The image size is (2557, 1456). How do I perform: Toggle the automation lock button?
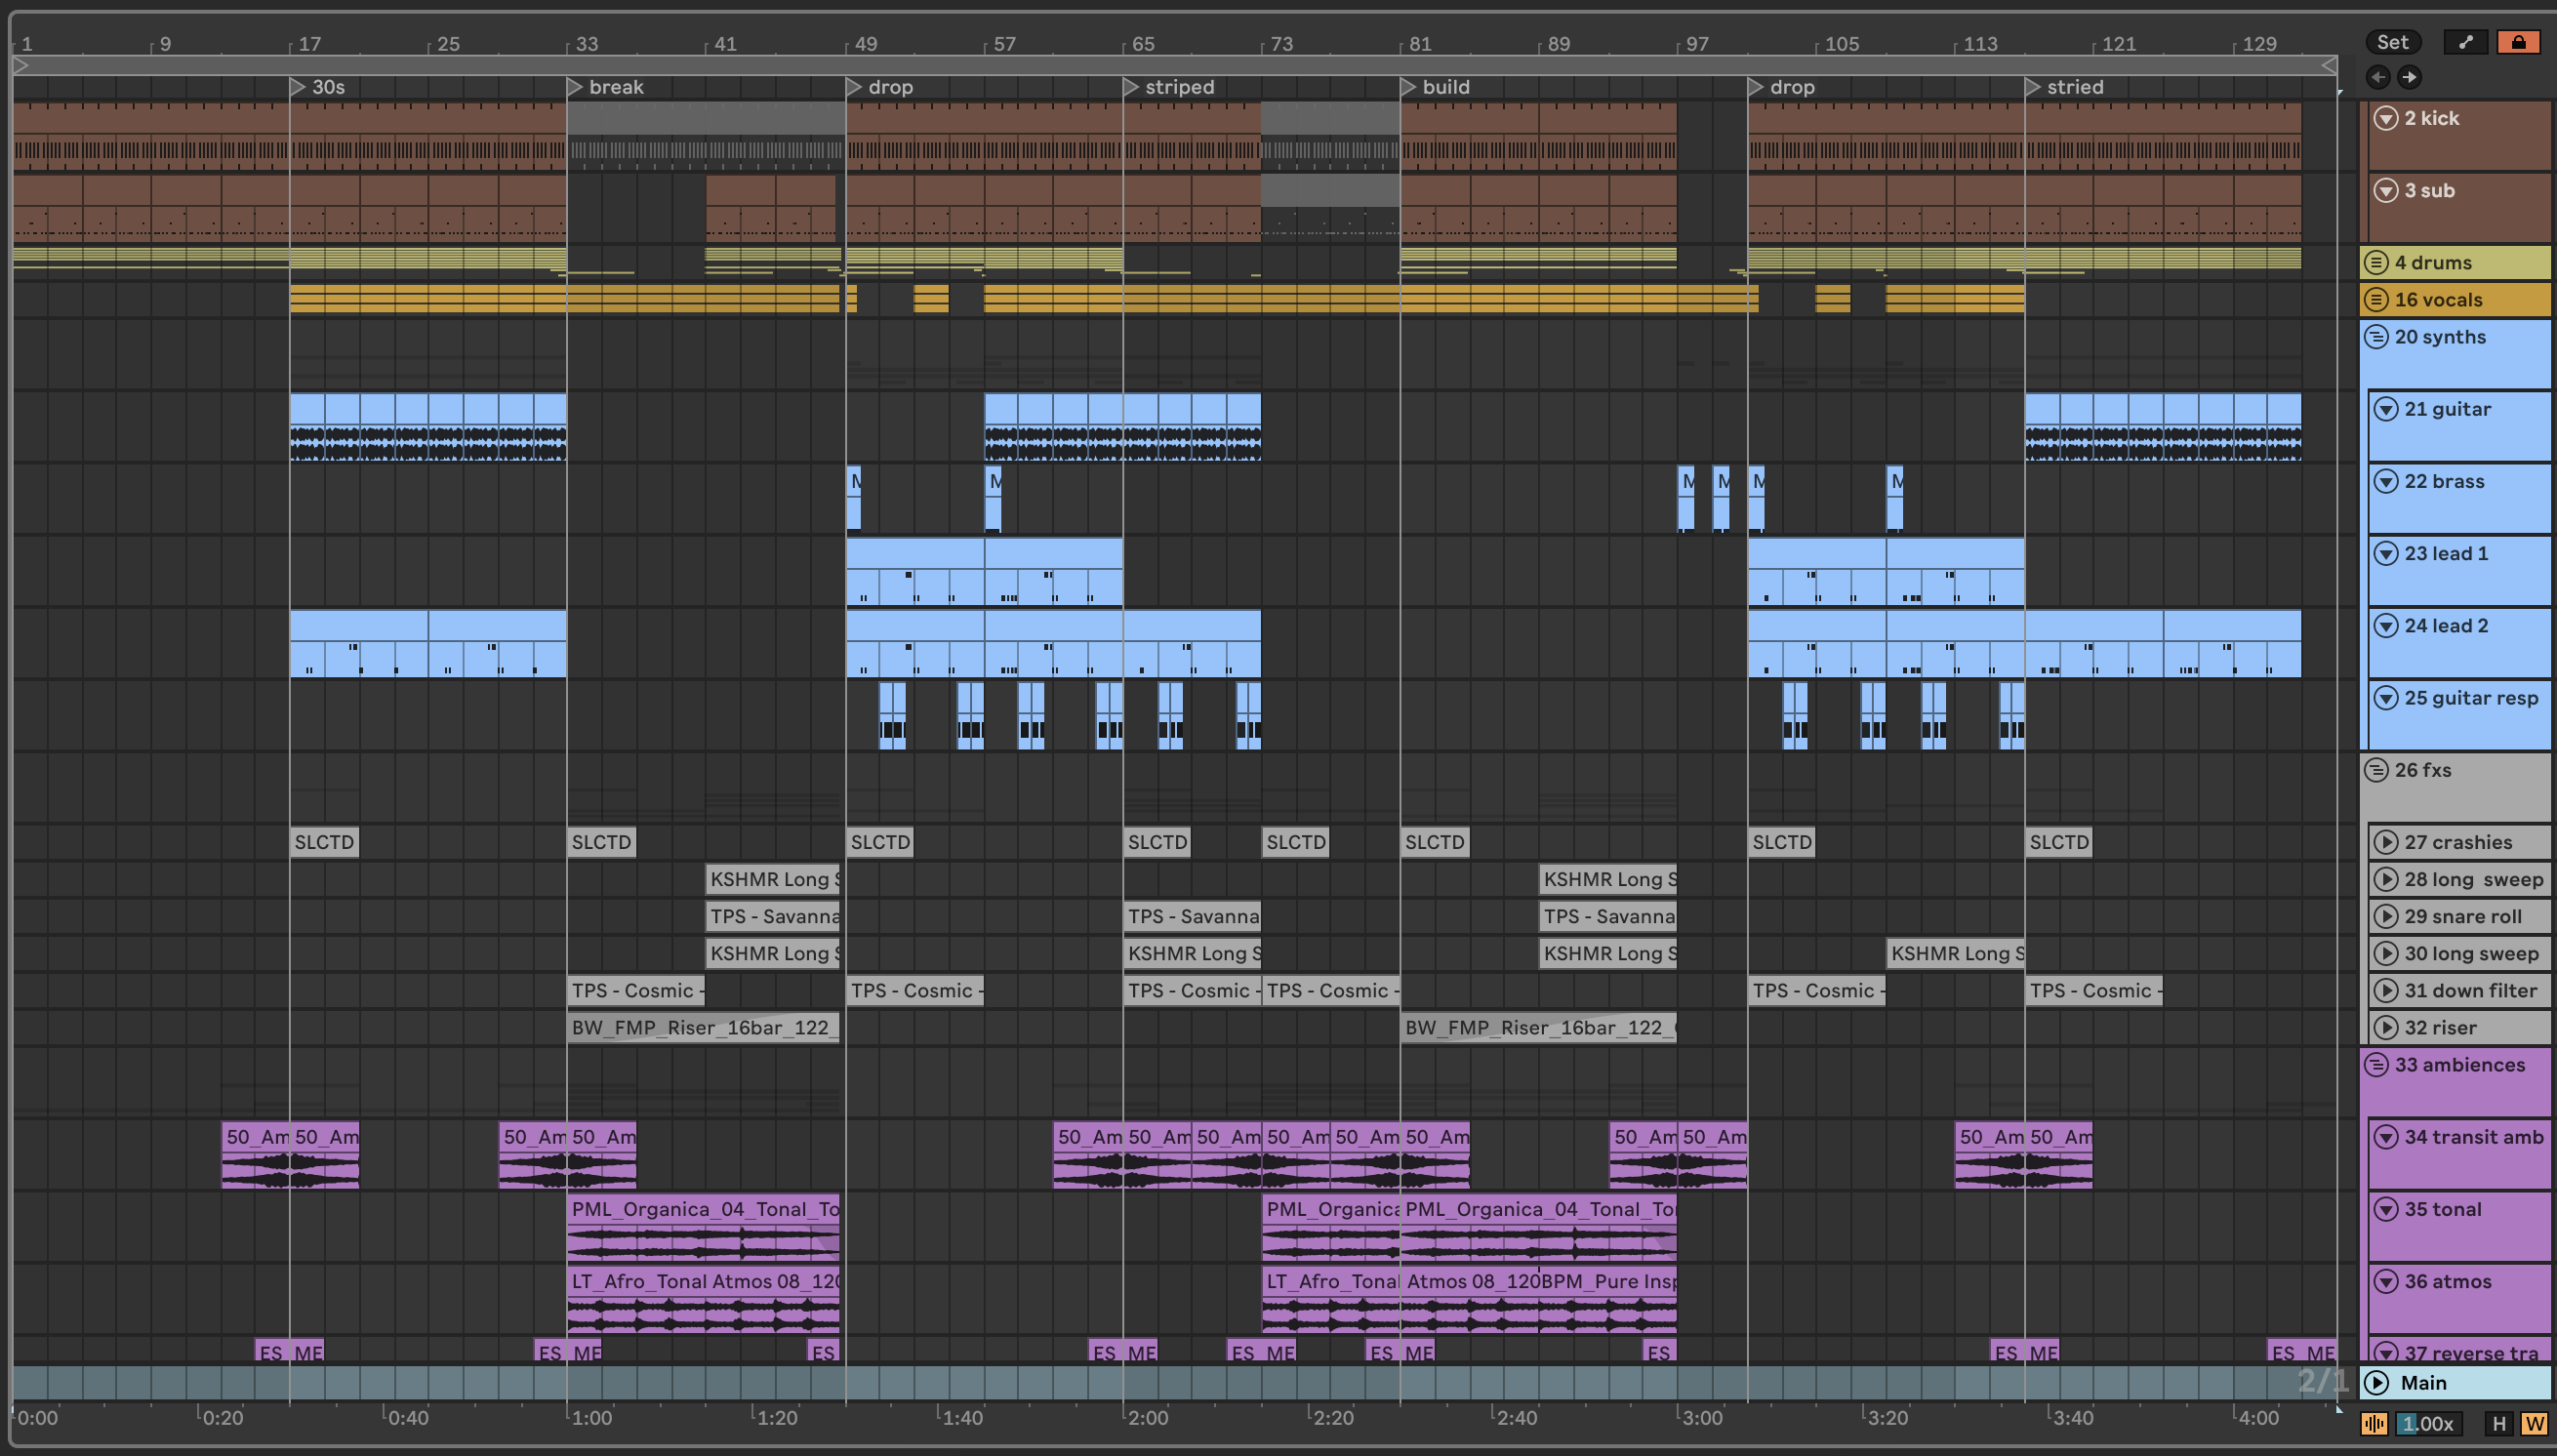(2518, 42)
